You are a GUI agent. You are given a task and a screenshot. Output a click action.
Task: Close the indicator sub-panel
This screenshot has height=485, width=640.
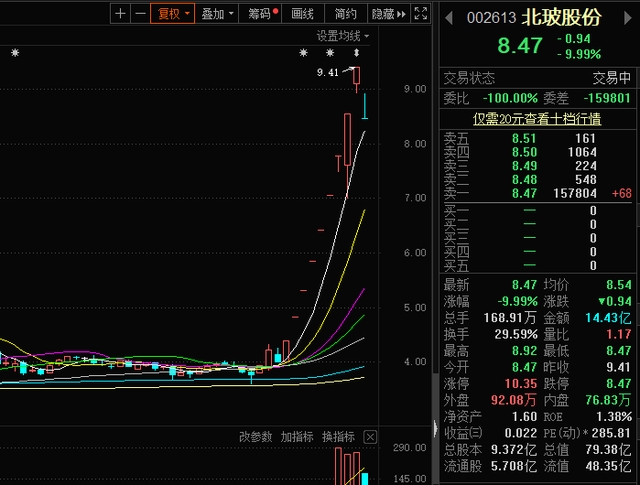pos(370,437)
